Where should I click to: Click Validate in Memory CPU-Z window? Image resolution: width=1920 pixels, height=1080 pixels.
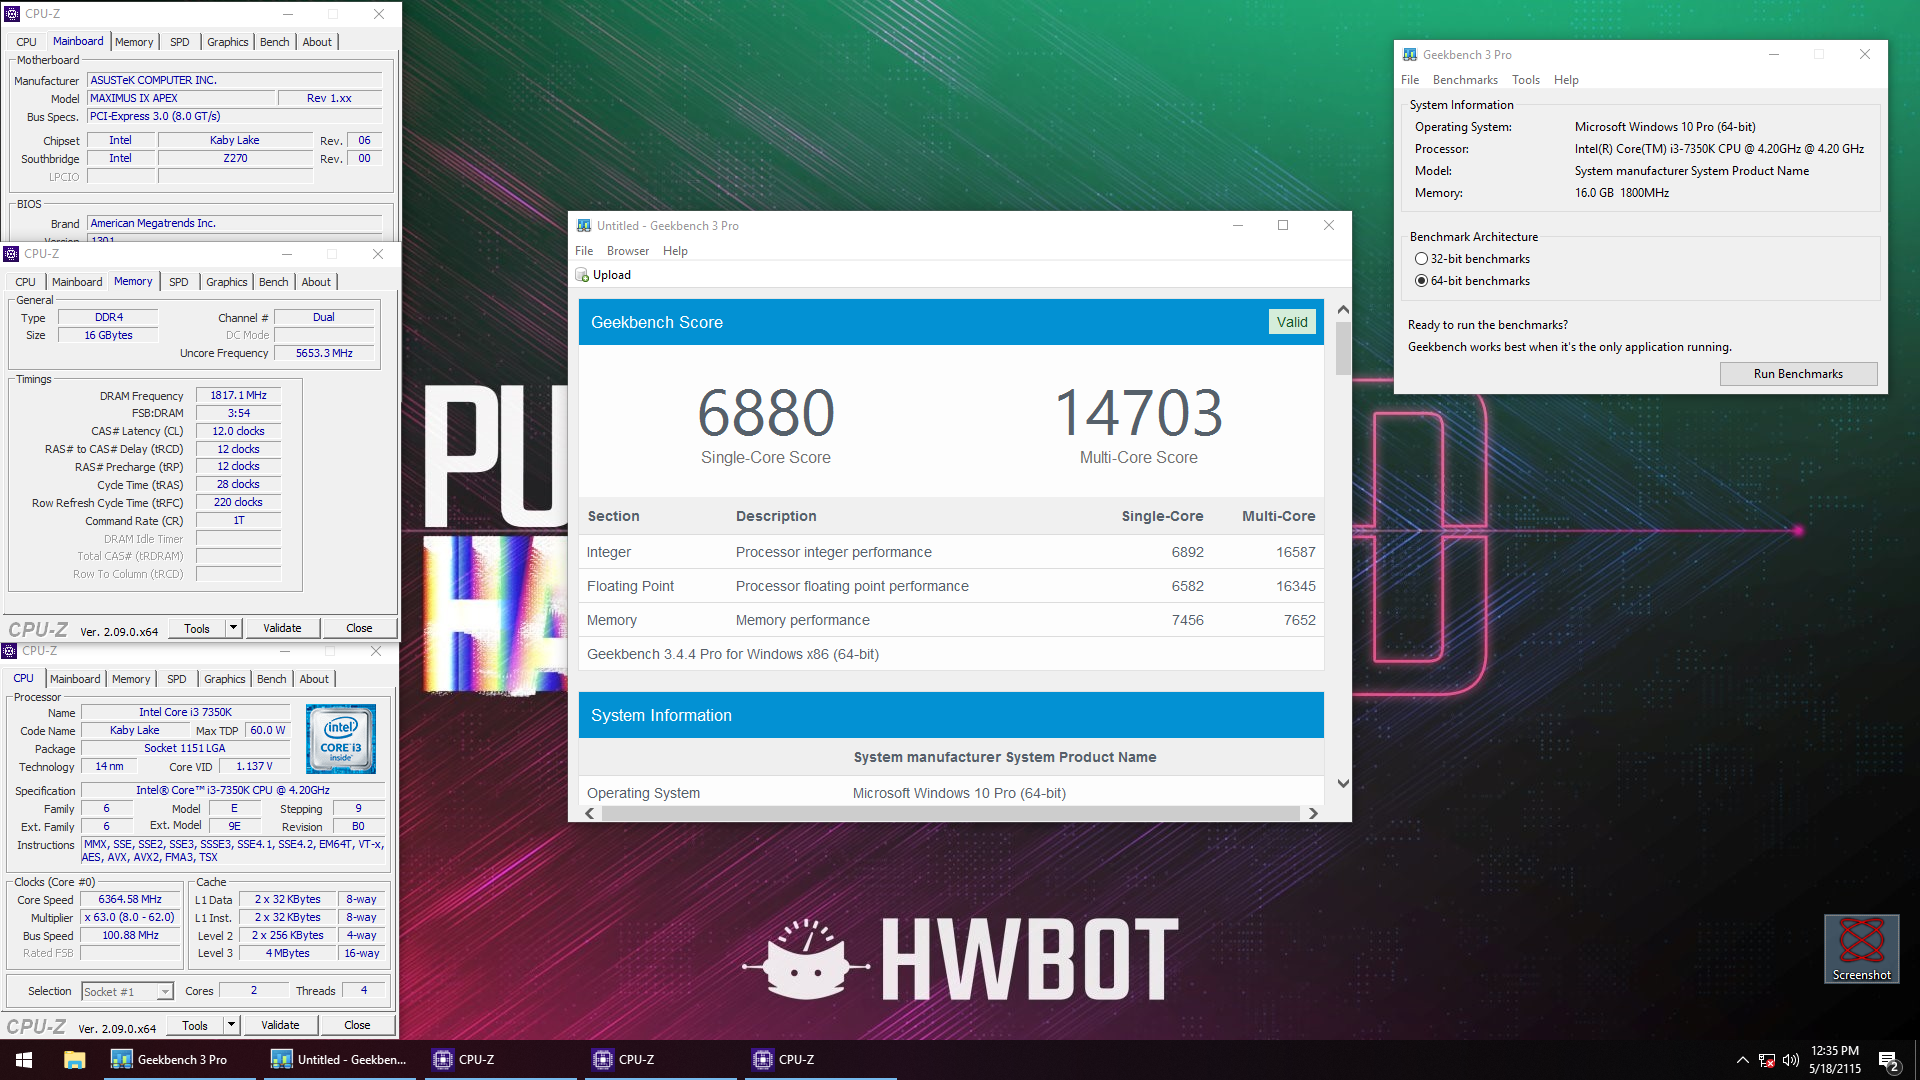pos(282,628)
